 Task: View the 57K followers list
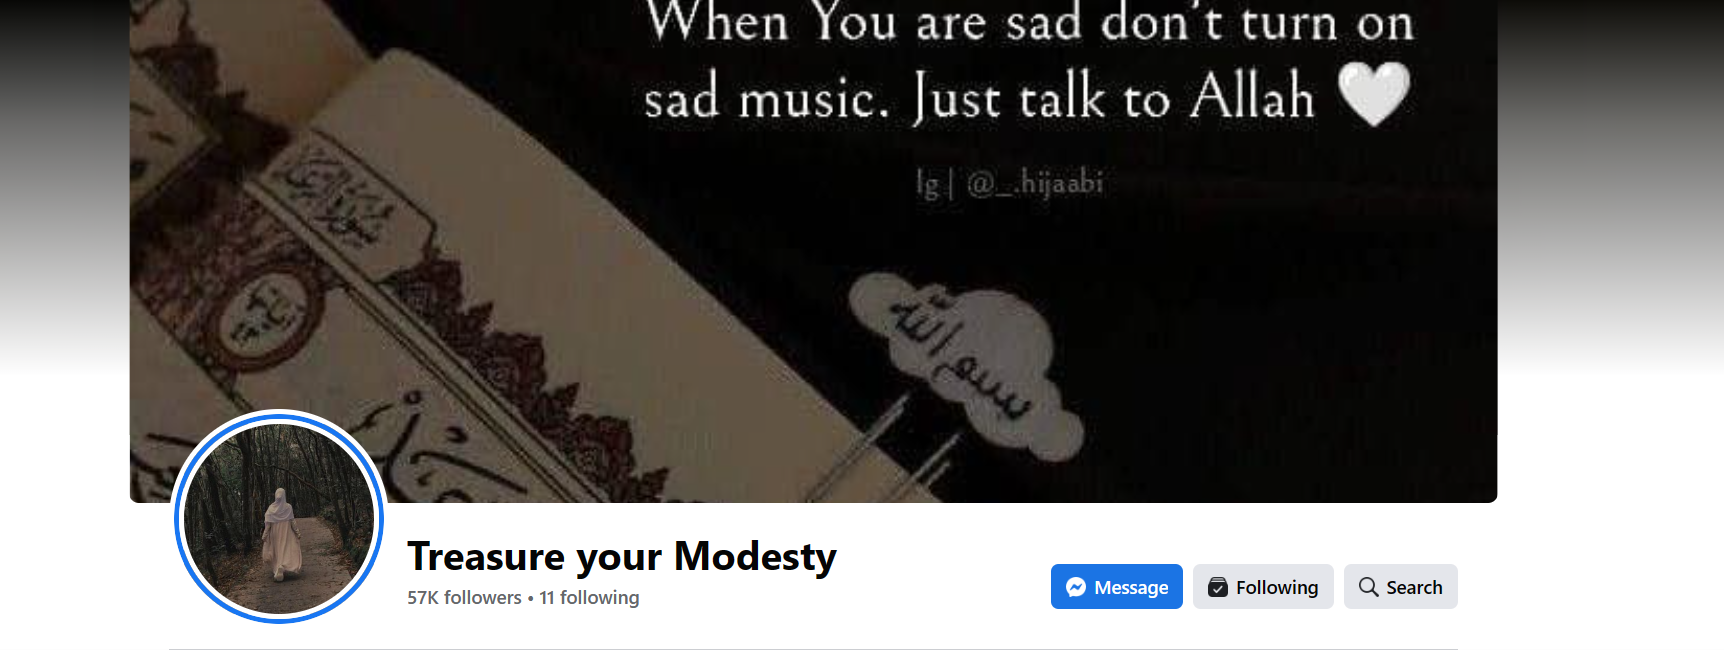tap(464, 597)
